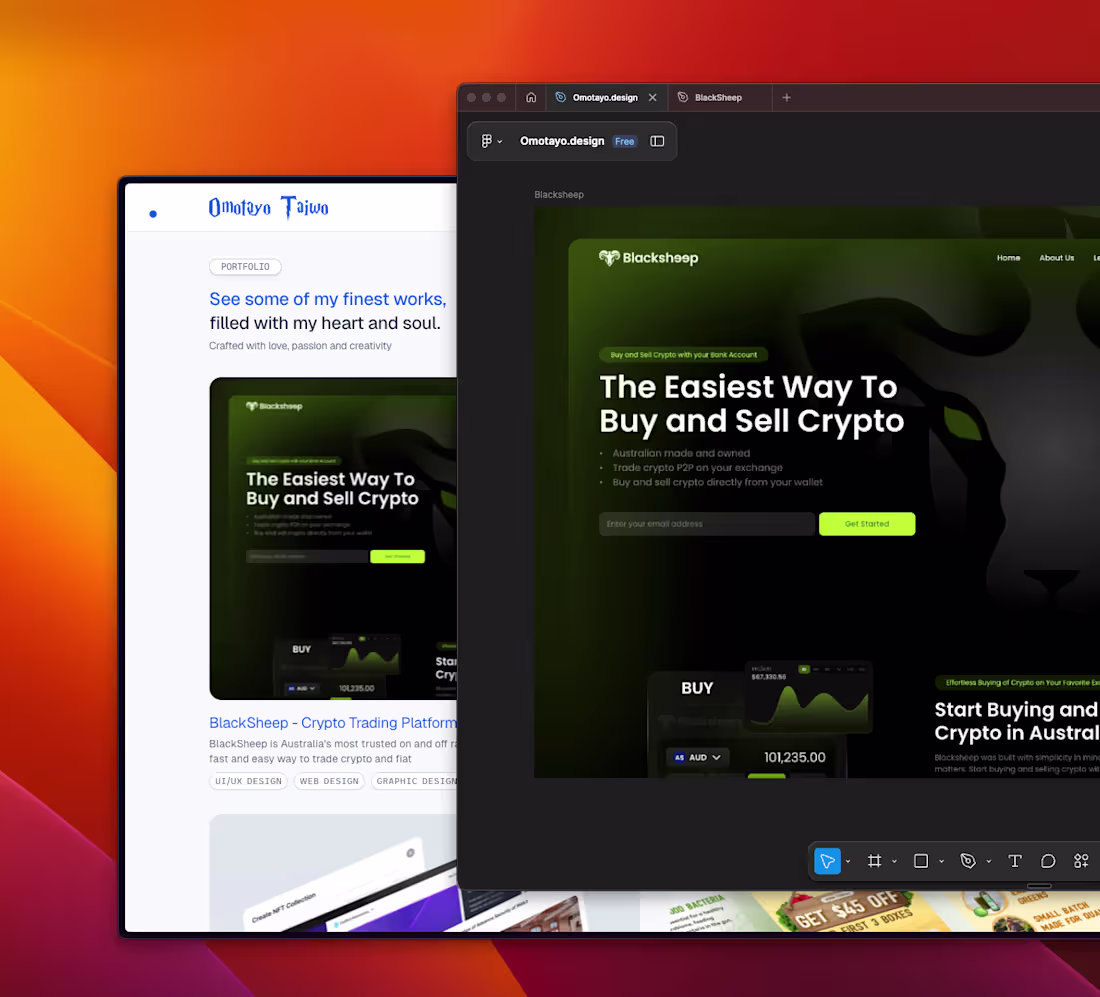Select the Pen tool
The height and width of the screenshot is (997, 1100).
point(968,861)
